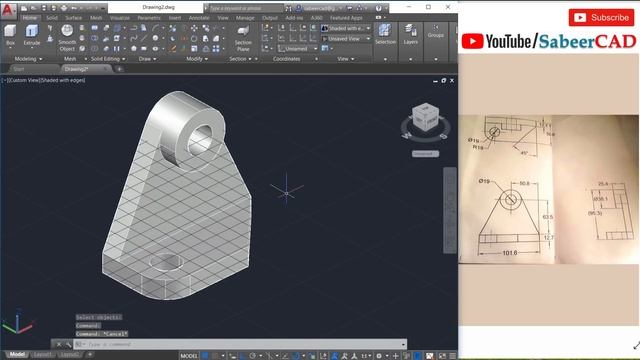Click the Save quick-access icon
Screen dimensions: 640x360
pos(44,8)
